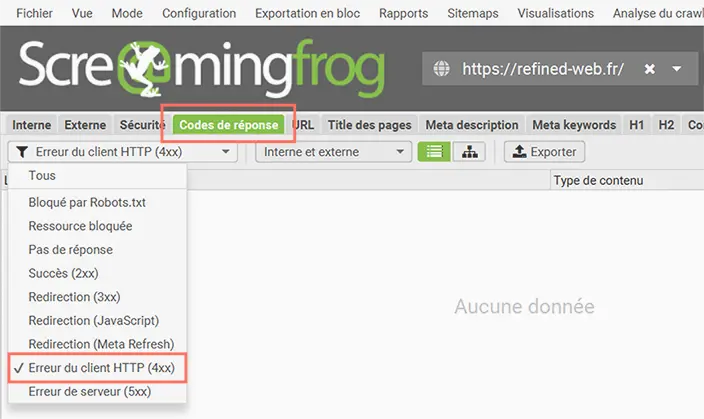The width and height of the screenshot is (704, 419).
Task: Open the Exportation en bloc menu
Action: pyautogui.click(x=308, y=13)
